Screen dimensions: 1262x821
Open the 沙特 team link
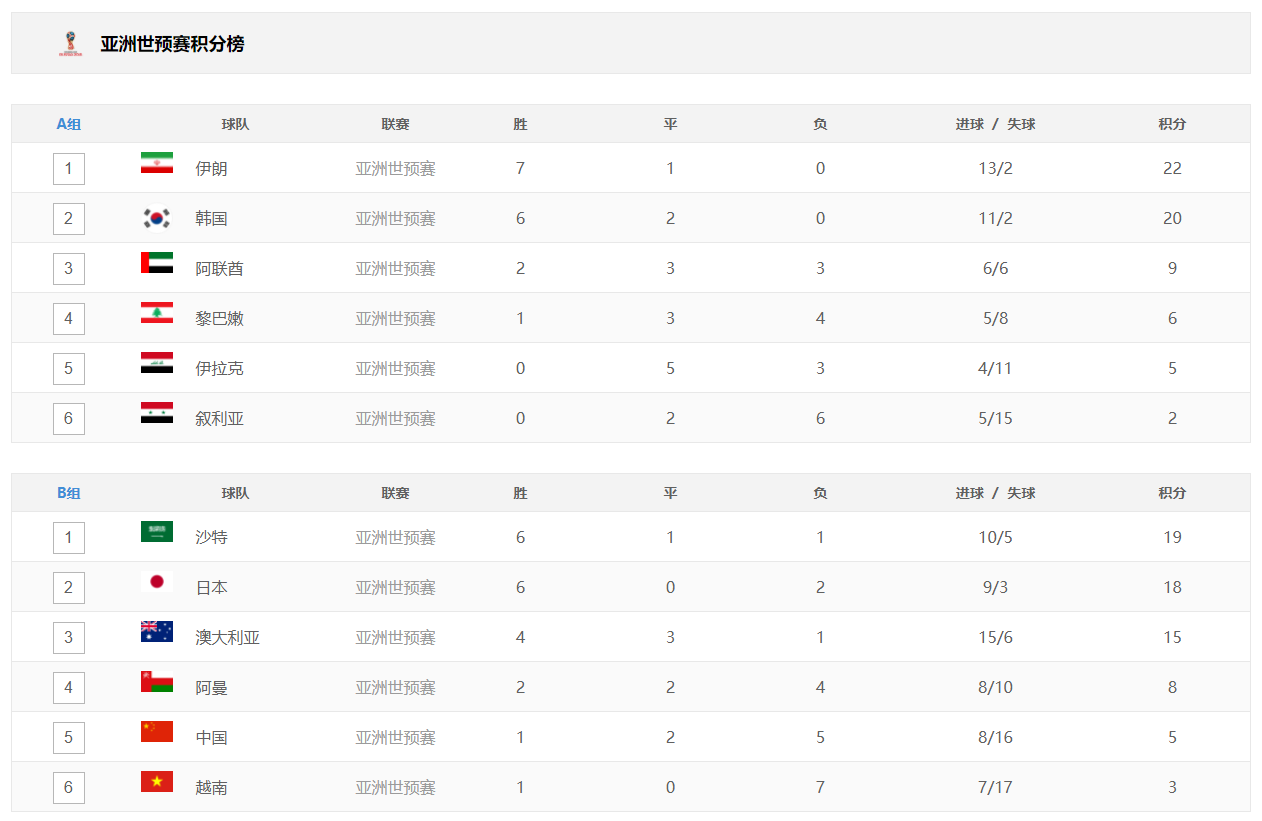pyautogui.click(x=212, y=537)
